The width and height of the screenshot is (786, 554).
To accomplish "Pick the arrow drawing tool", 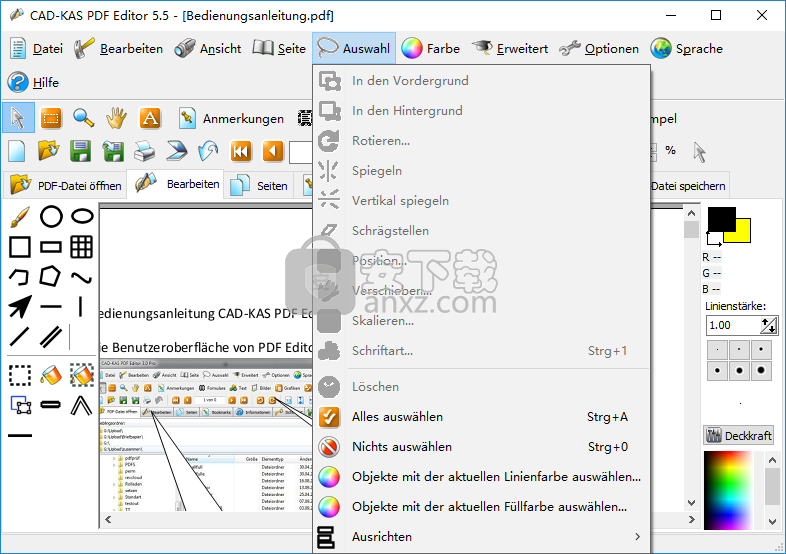I will [x=20, y=307].
